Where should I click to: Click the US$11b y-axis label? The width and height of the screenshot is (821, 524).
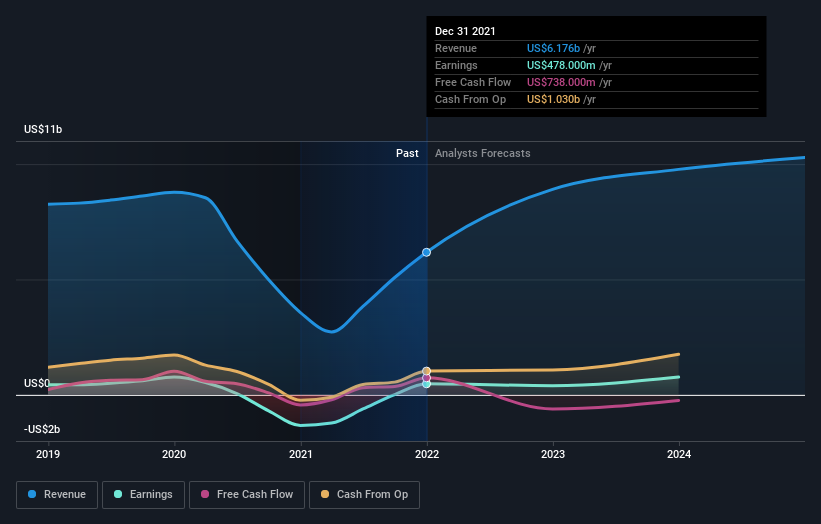pos(43,129)
